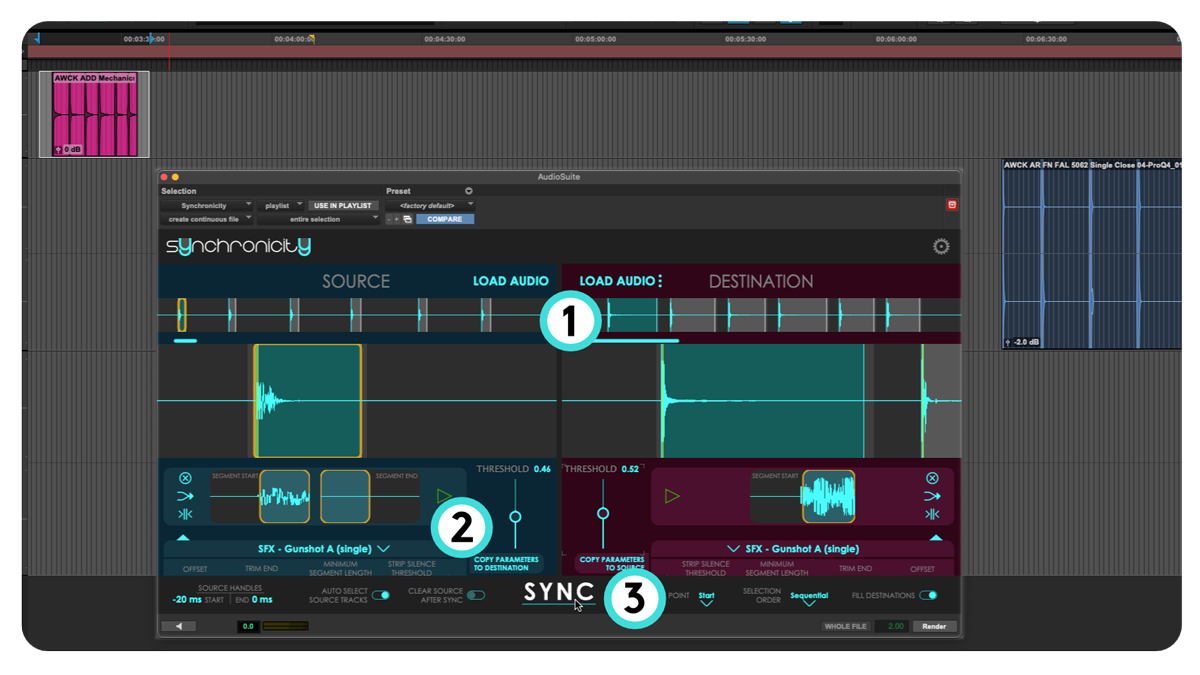Click destination Load Audio options dots
This screenshot has width=1200, height=675.
(x=660, y=281)
